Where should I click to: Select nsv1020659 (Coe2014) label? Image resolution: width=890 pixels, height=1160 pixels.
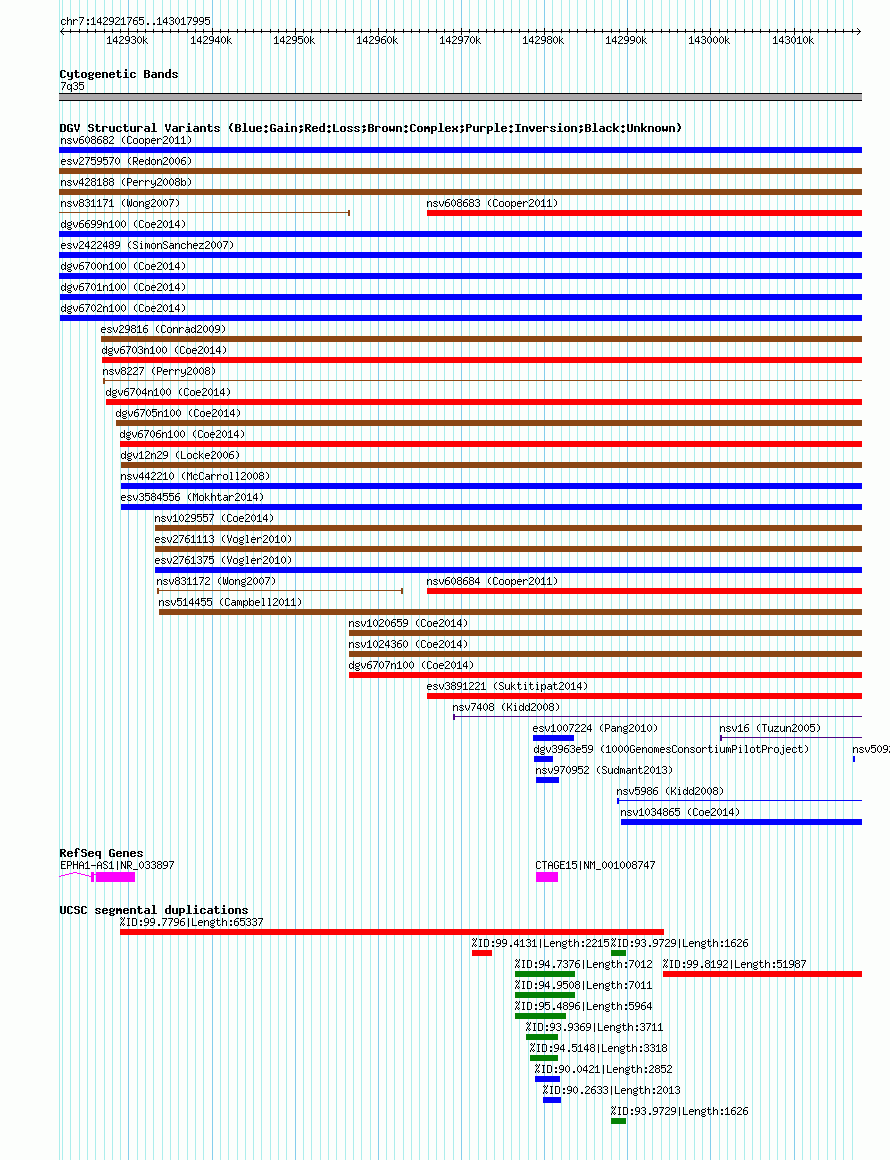point(408,623)
